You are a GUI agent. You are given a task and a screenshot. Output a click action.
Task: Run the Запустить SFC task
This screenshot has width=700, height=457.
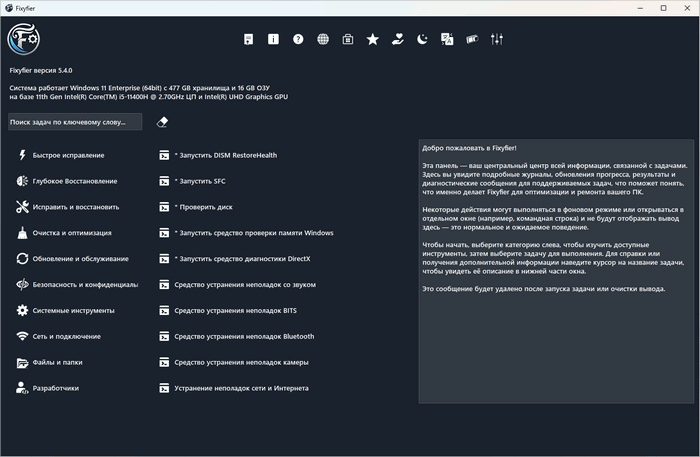coord(200,181)
